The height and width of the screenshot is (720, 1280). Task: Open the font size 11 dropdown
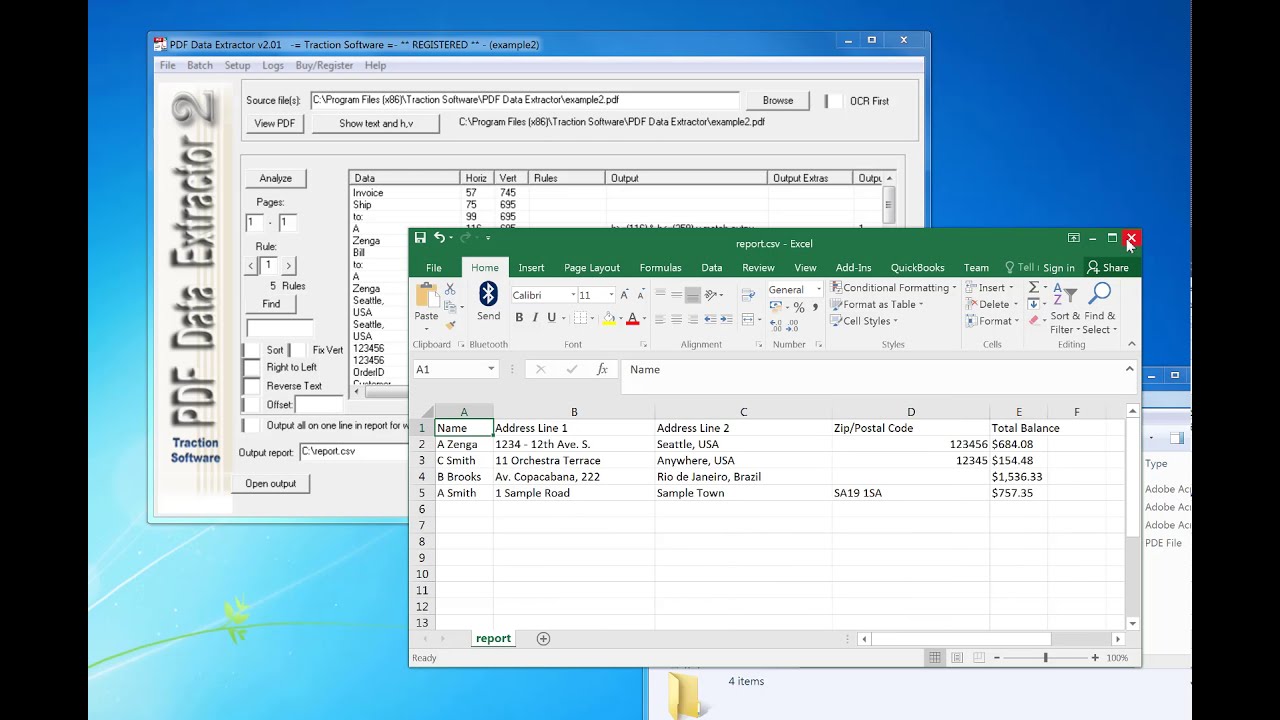pyautogui.click(x=610, y=295)
